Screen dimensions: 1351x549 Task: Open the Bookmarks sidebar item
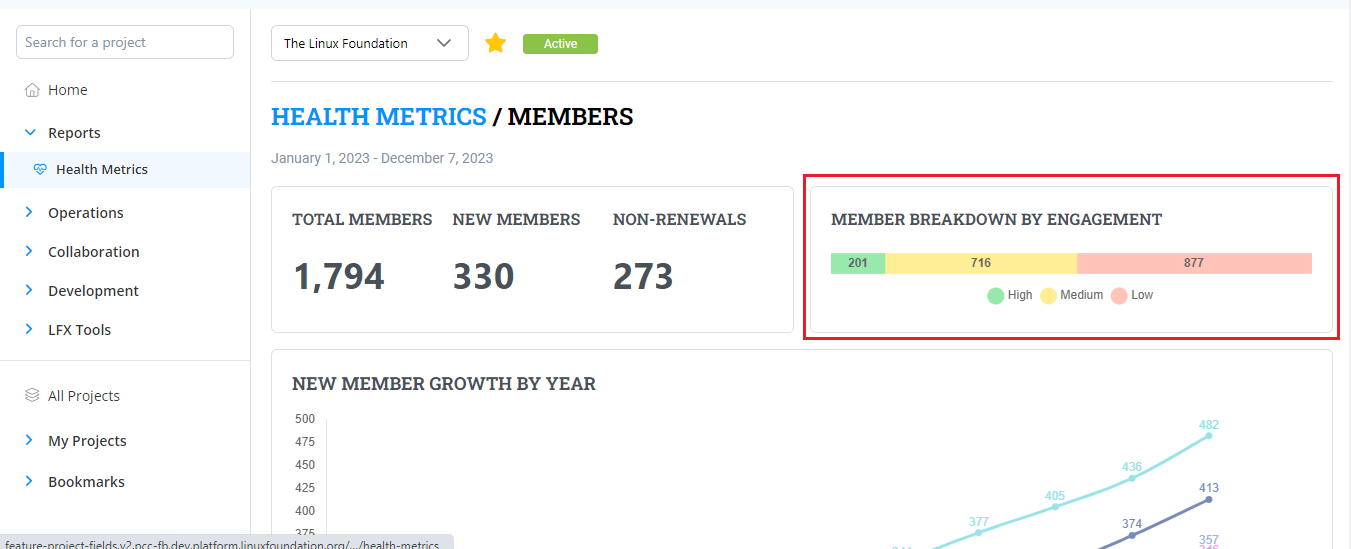click(x=86, y=482)
